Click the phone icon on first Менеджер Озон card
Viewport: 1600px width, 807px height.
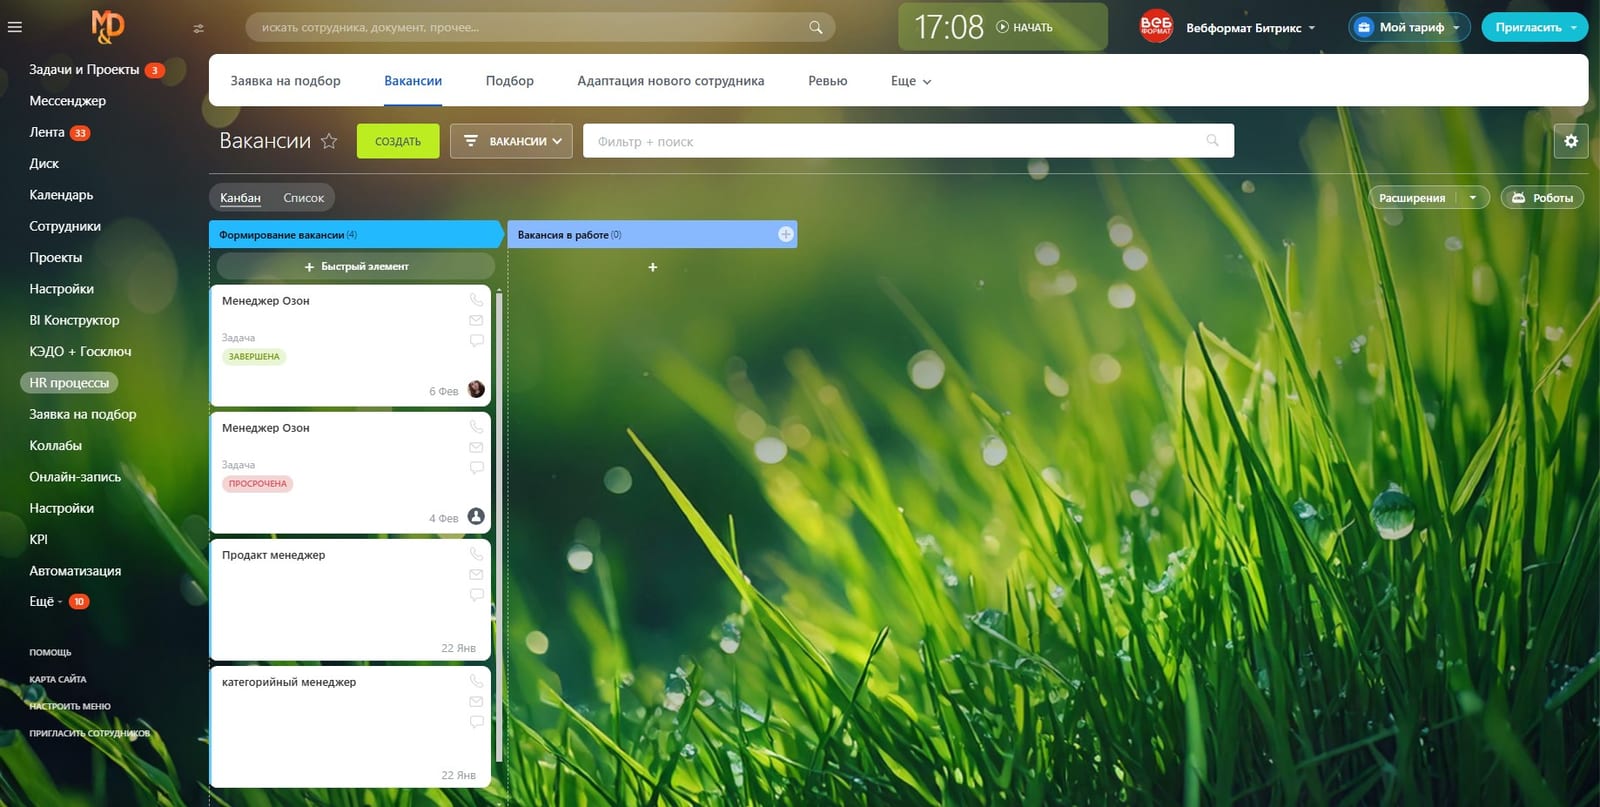tap(476, 300)
